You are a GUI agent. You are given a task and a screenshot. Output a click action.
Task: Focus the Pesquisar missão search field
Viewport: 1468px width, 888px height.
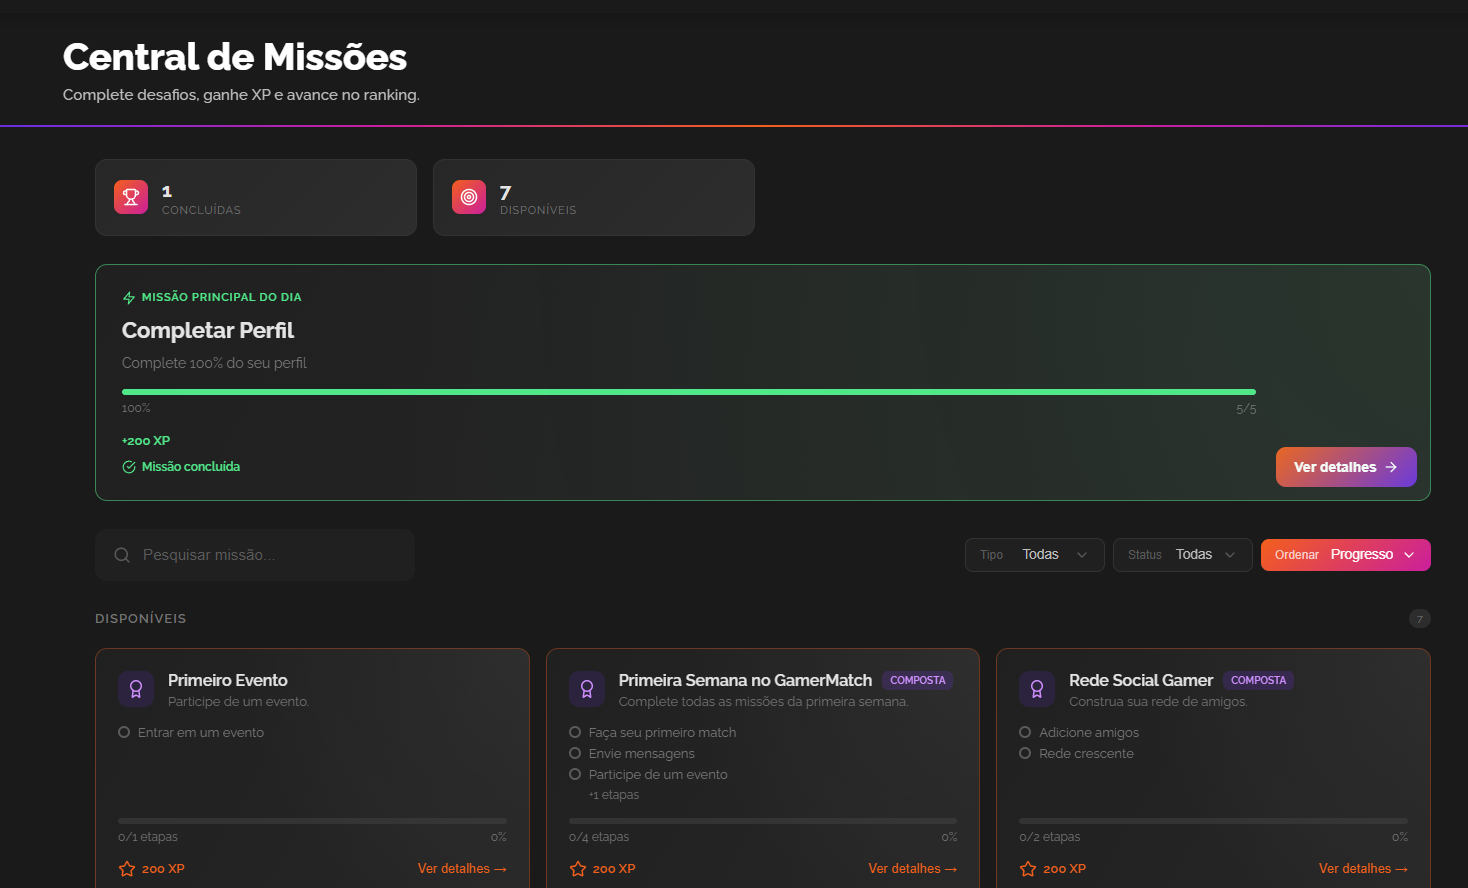tap(265, 555)
